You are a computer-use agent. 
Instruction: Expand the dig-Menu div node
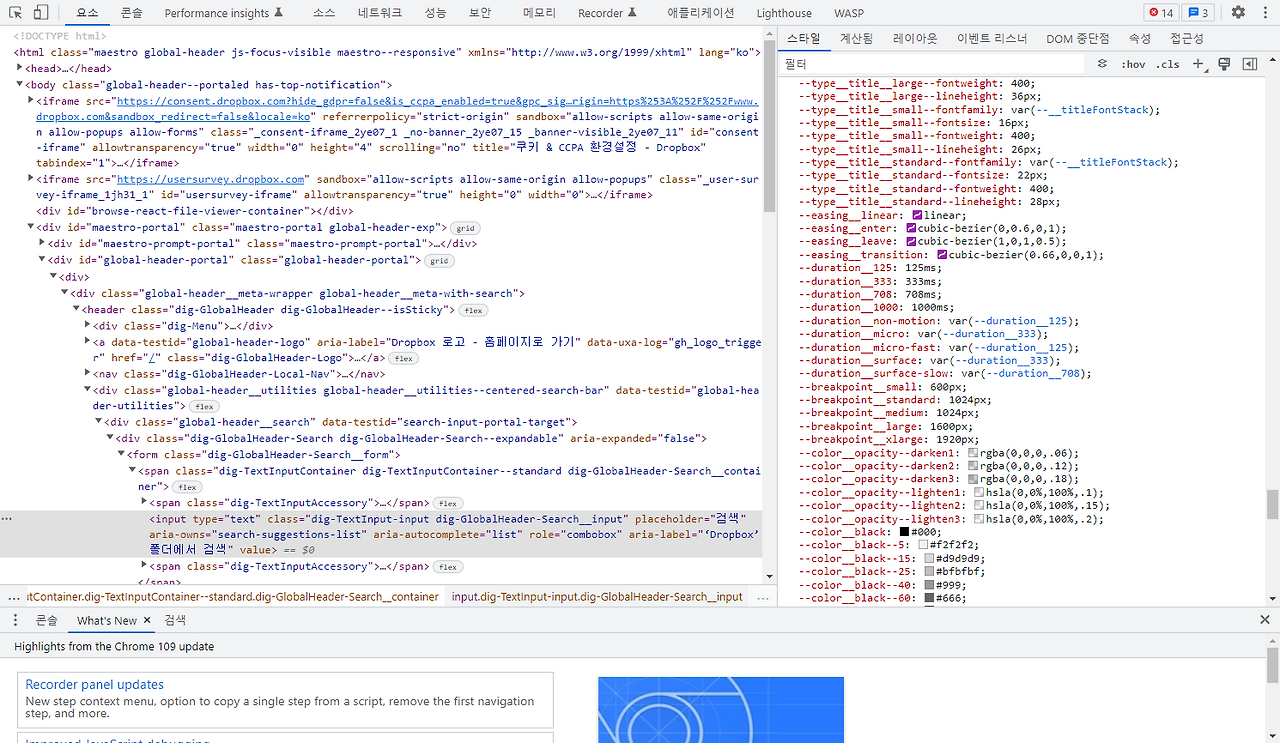[86, 326]
